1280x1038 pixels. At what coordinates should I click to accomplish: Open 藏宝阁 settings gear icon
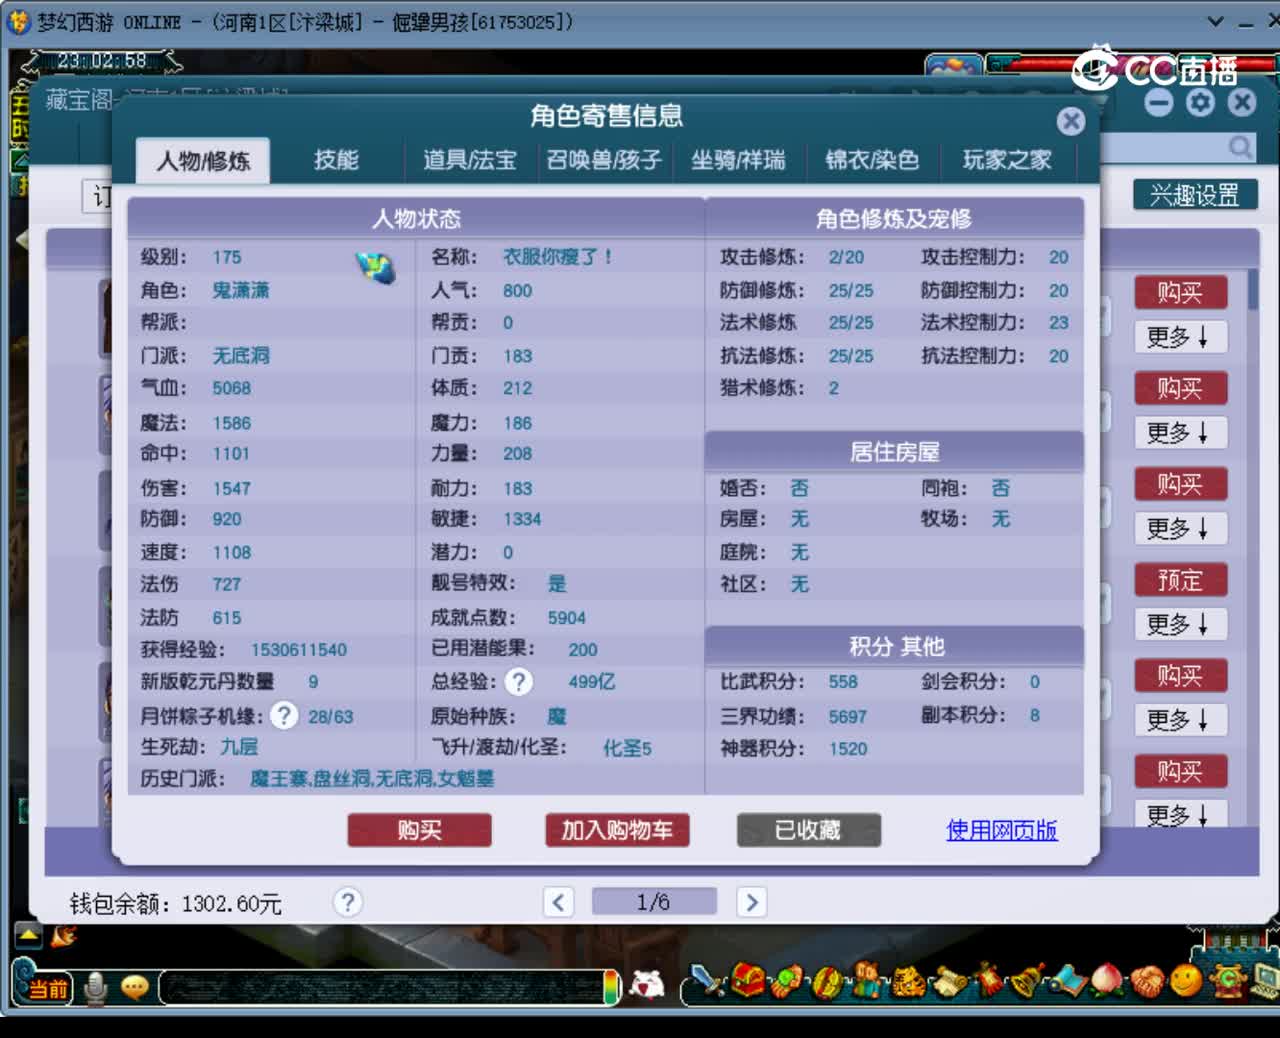(1200, 102)
